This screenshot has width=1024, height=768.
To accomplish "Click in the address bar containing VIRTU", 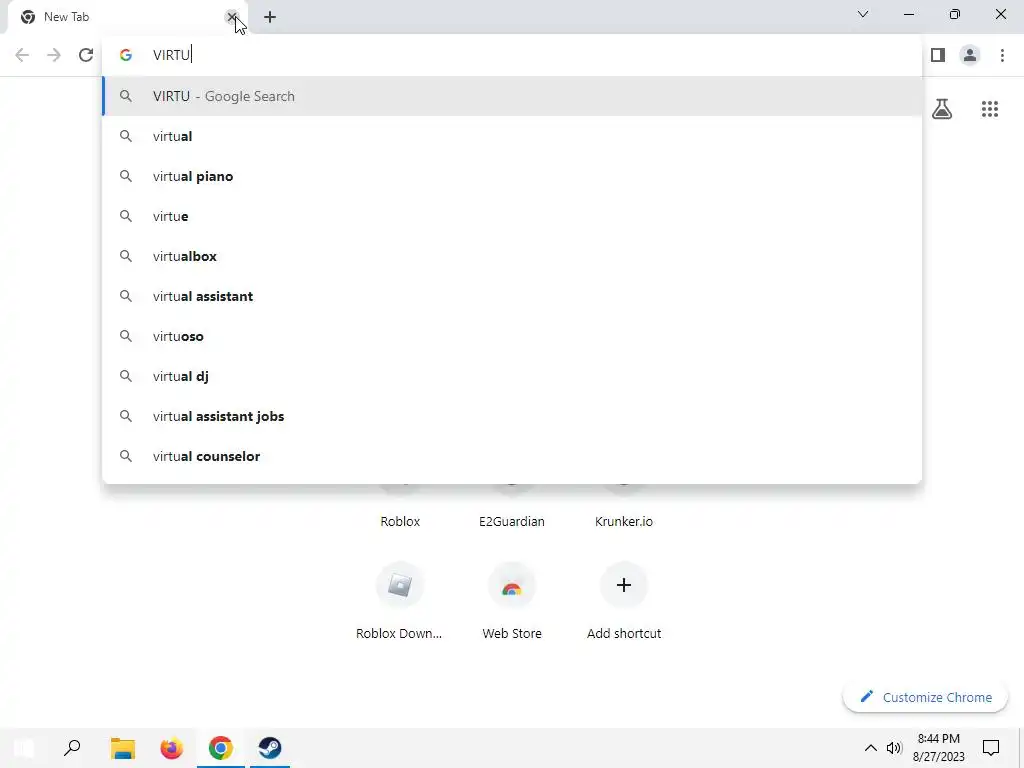I will pyautogui.click(x=512, y=55).
